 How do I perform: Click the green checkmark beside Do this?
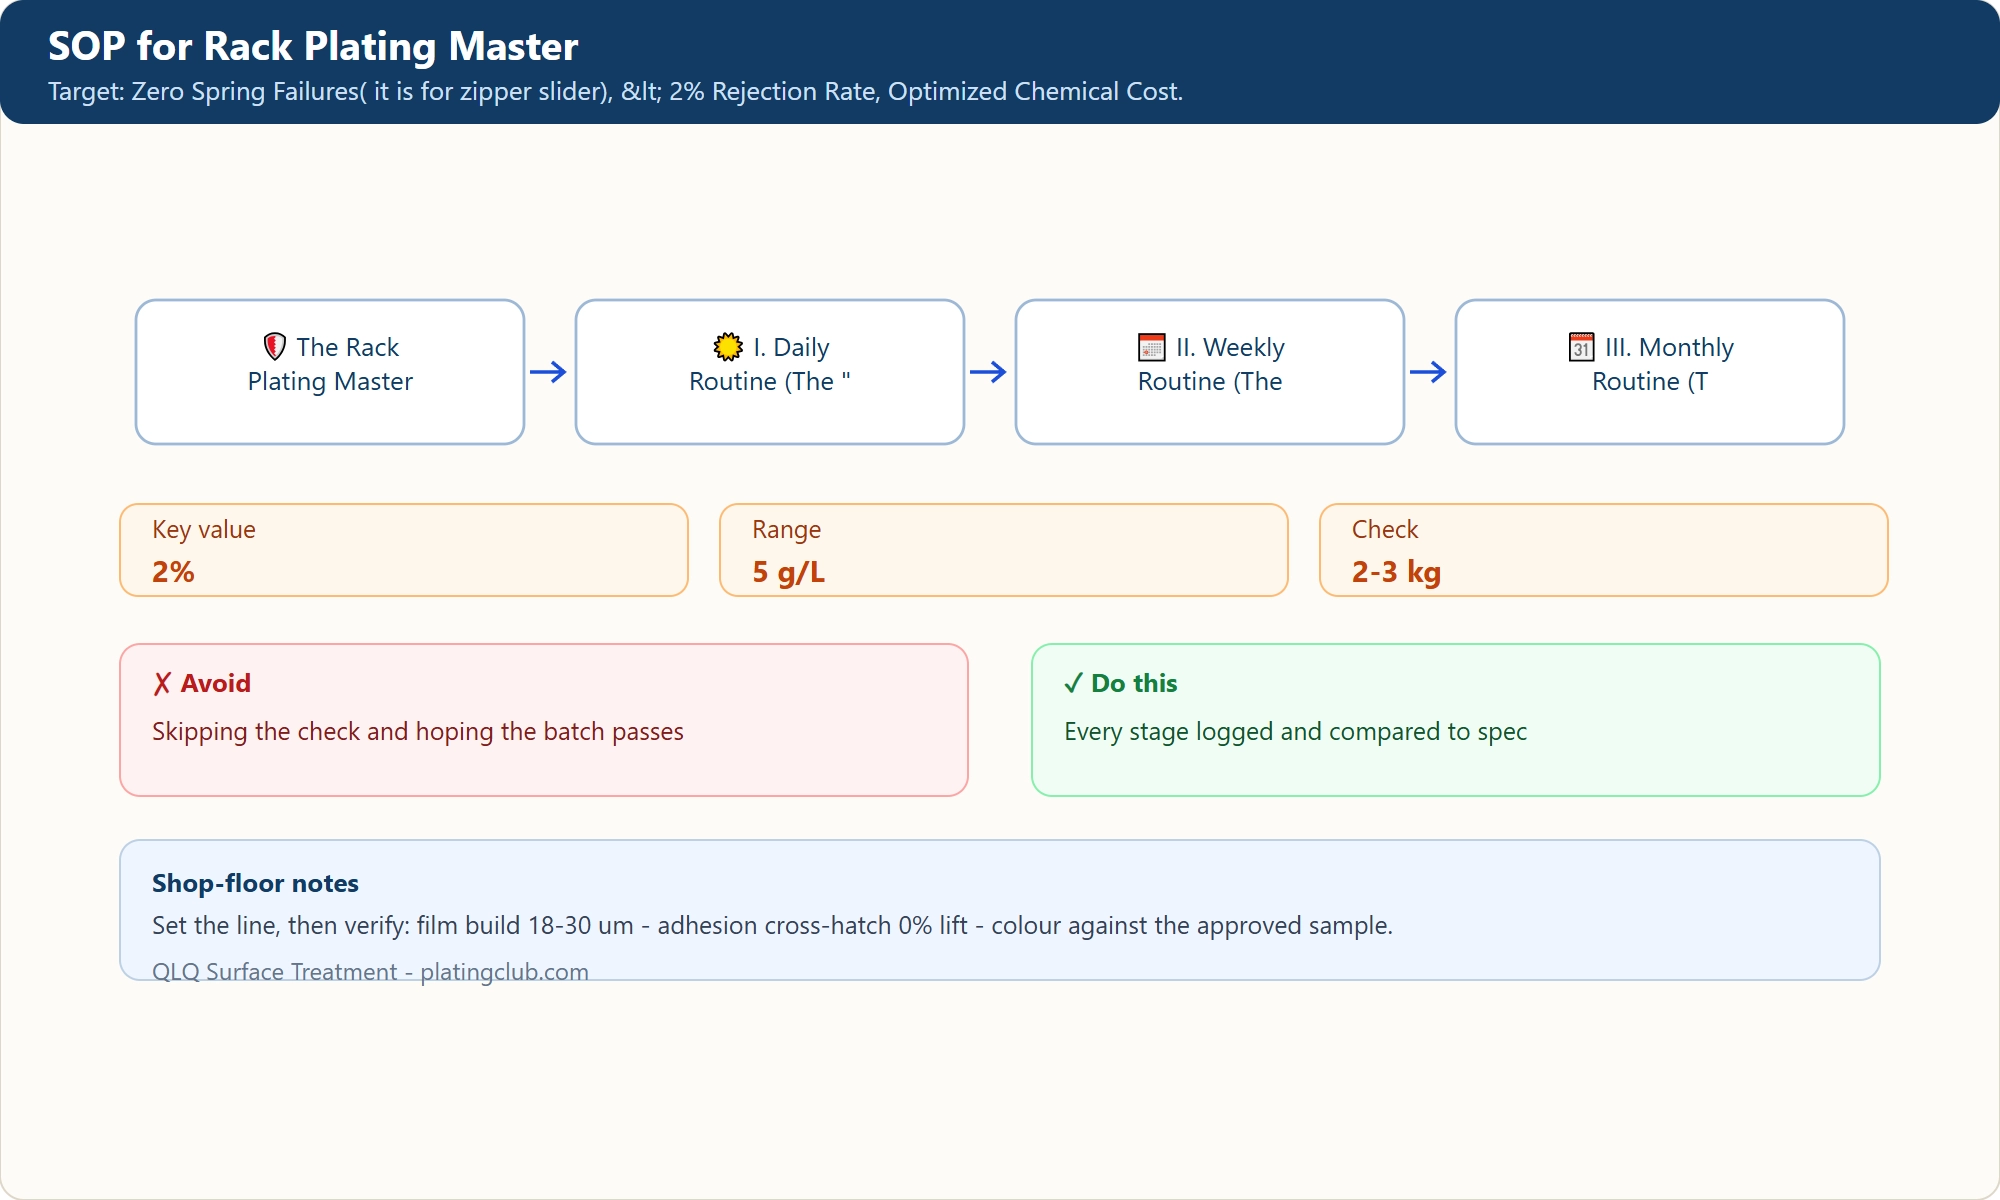coord(1073,684)
